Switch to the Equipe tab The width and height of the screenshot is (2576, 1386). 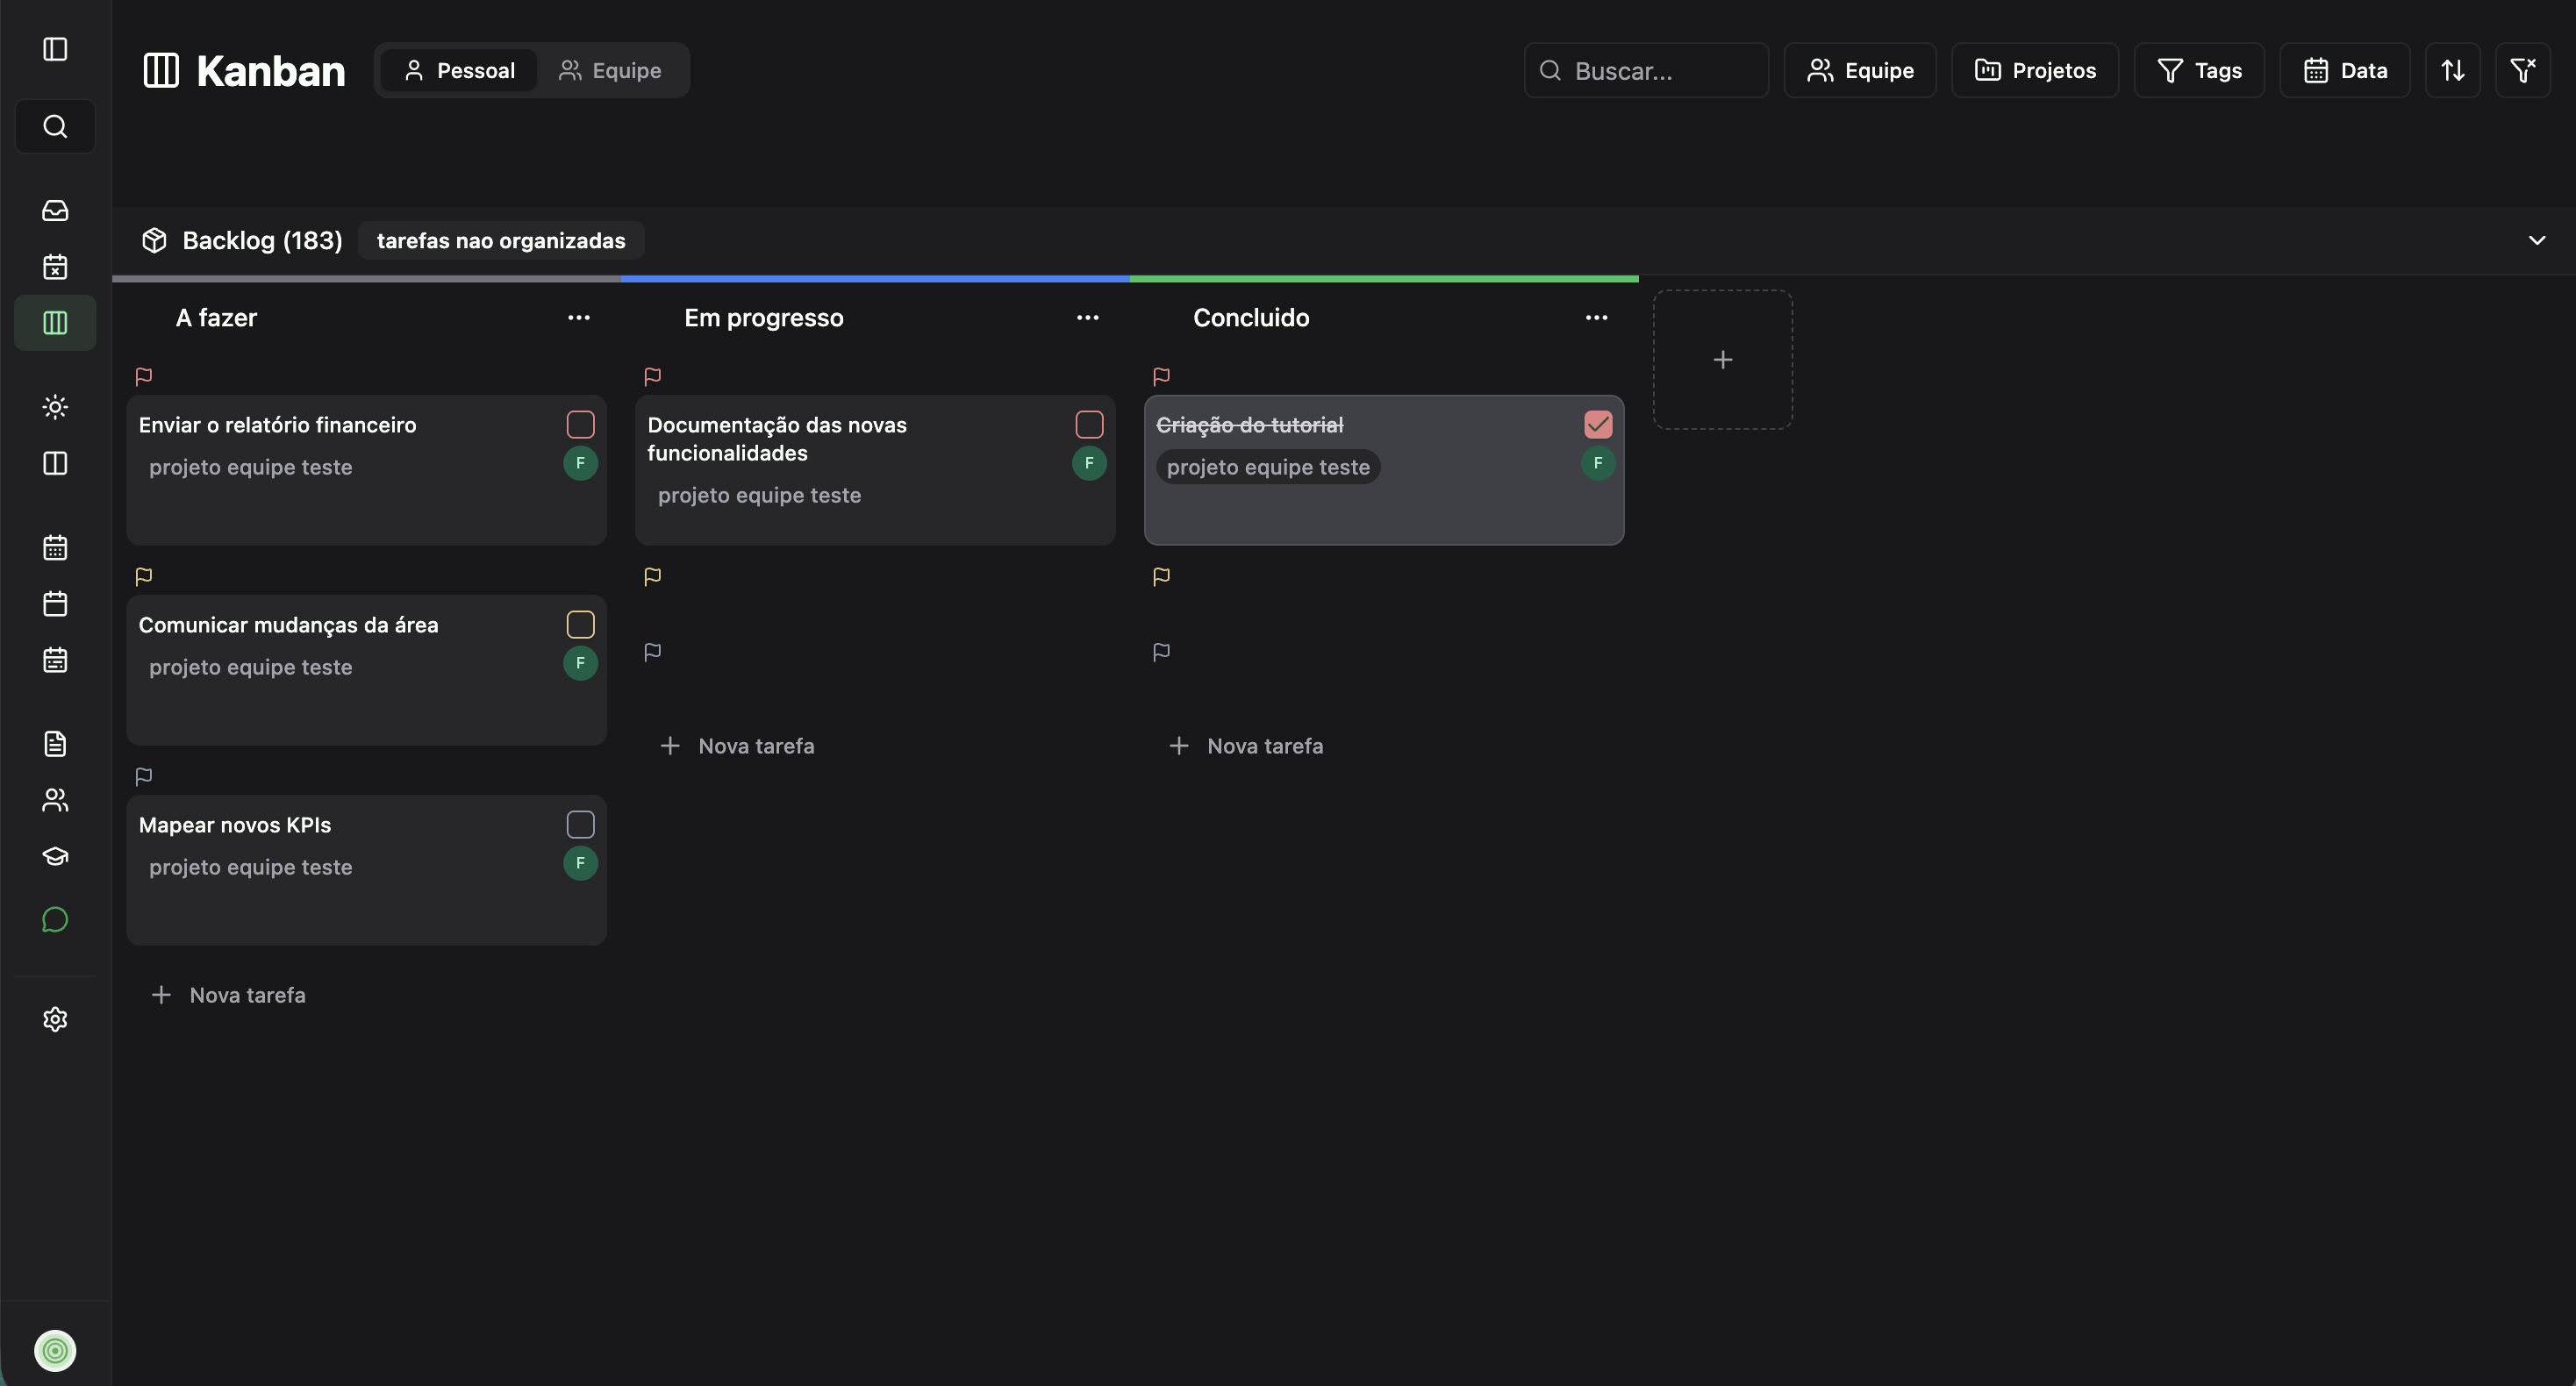611,70
